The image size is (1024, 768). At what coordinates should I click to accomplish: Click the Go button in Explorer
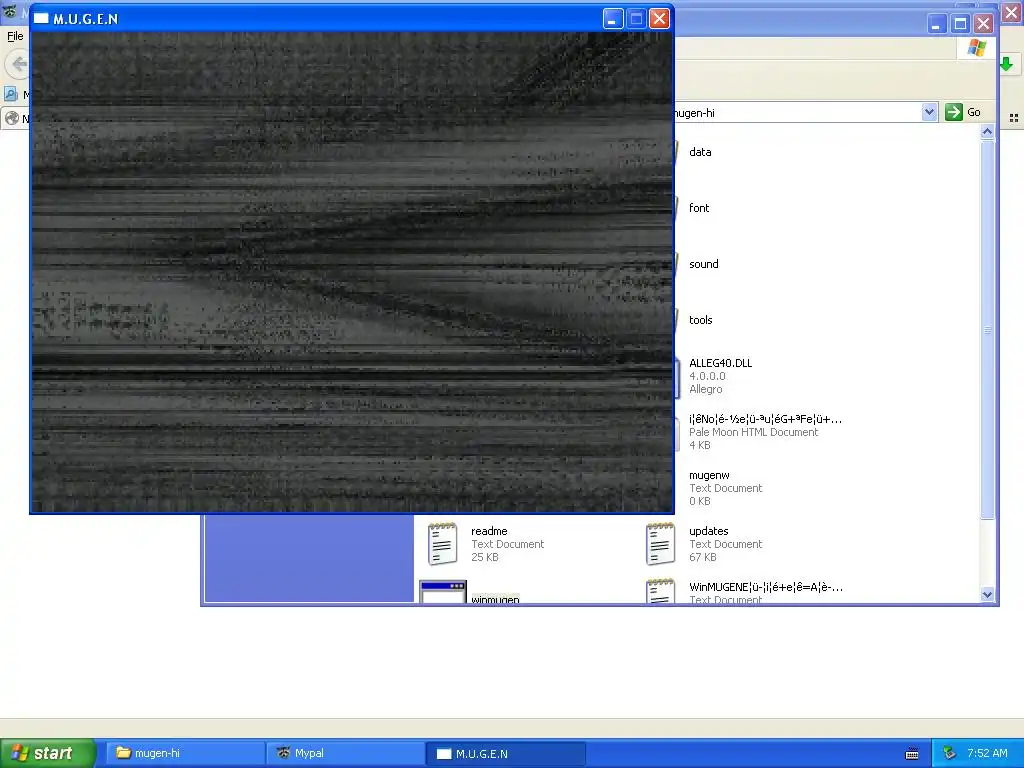(964, 112)
